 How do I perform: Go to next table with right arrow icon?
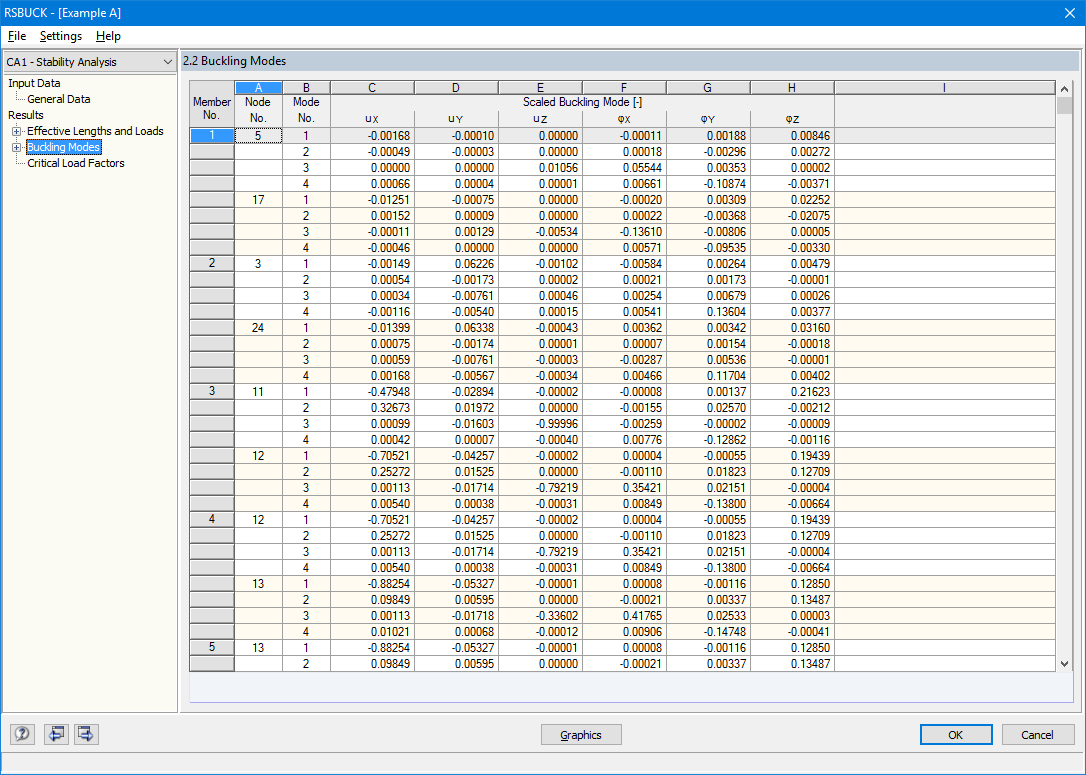tap(86, 733)
